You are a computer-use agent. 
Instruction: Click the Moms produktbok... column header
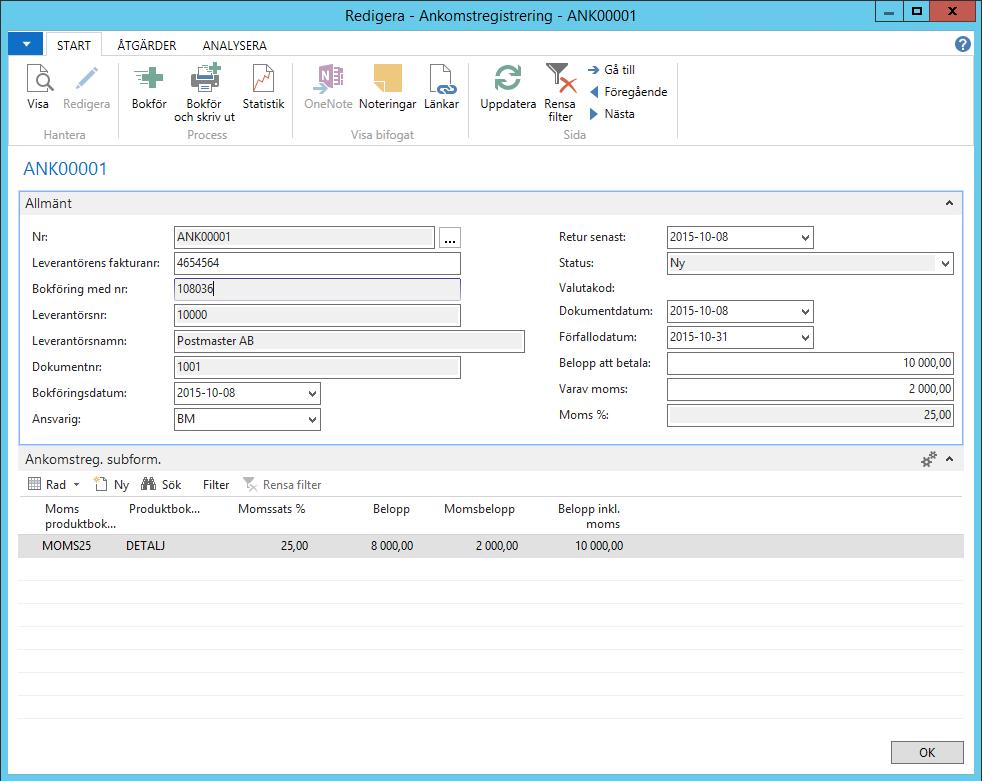pos(80,516)
